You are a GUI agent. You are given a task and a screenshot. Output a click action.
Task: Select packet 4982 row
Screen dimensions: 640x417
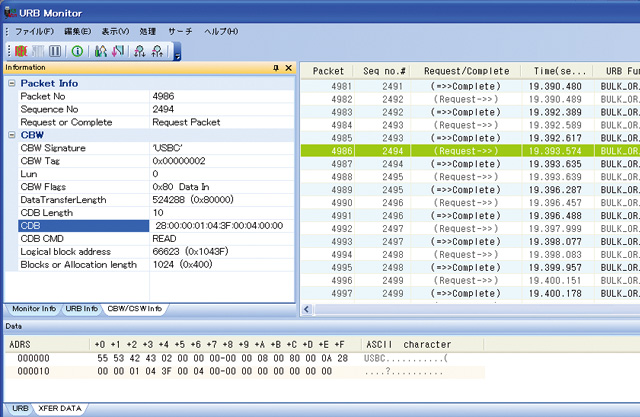tap(470, 99)
